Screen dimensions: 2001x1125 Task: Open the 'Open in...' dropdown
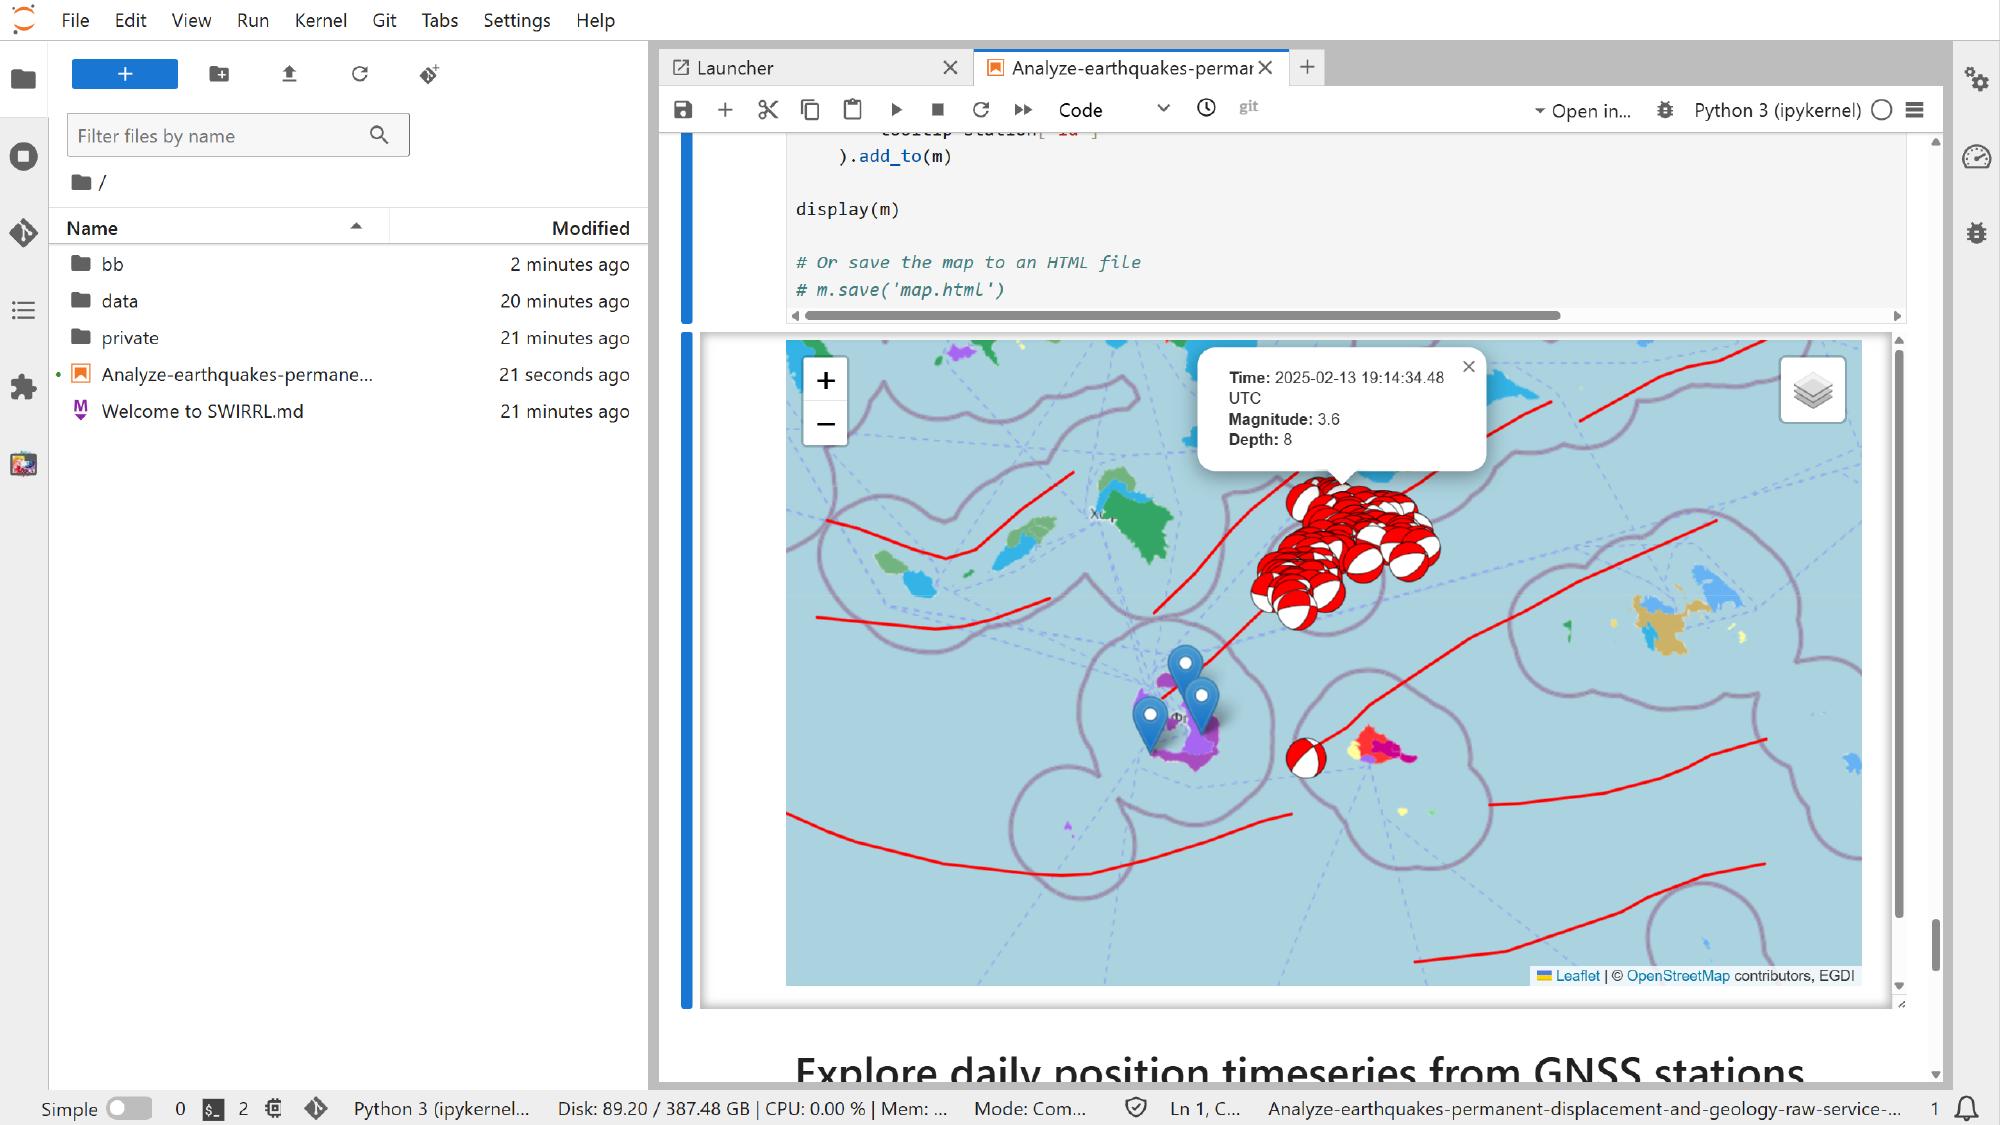tap(1585, 111)
